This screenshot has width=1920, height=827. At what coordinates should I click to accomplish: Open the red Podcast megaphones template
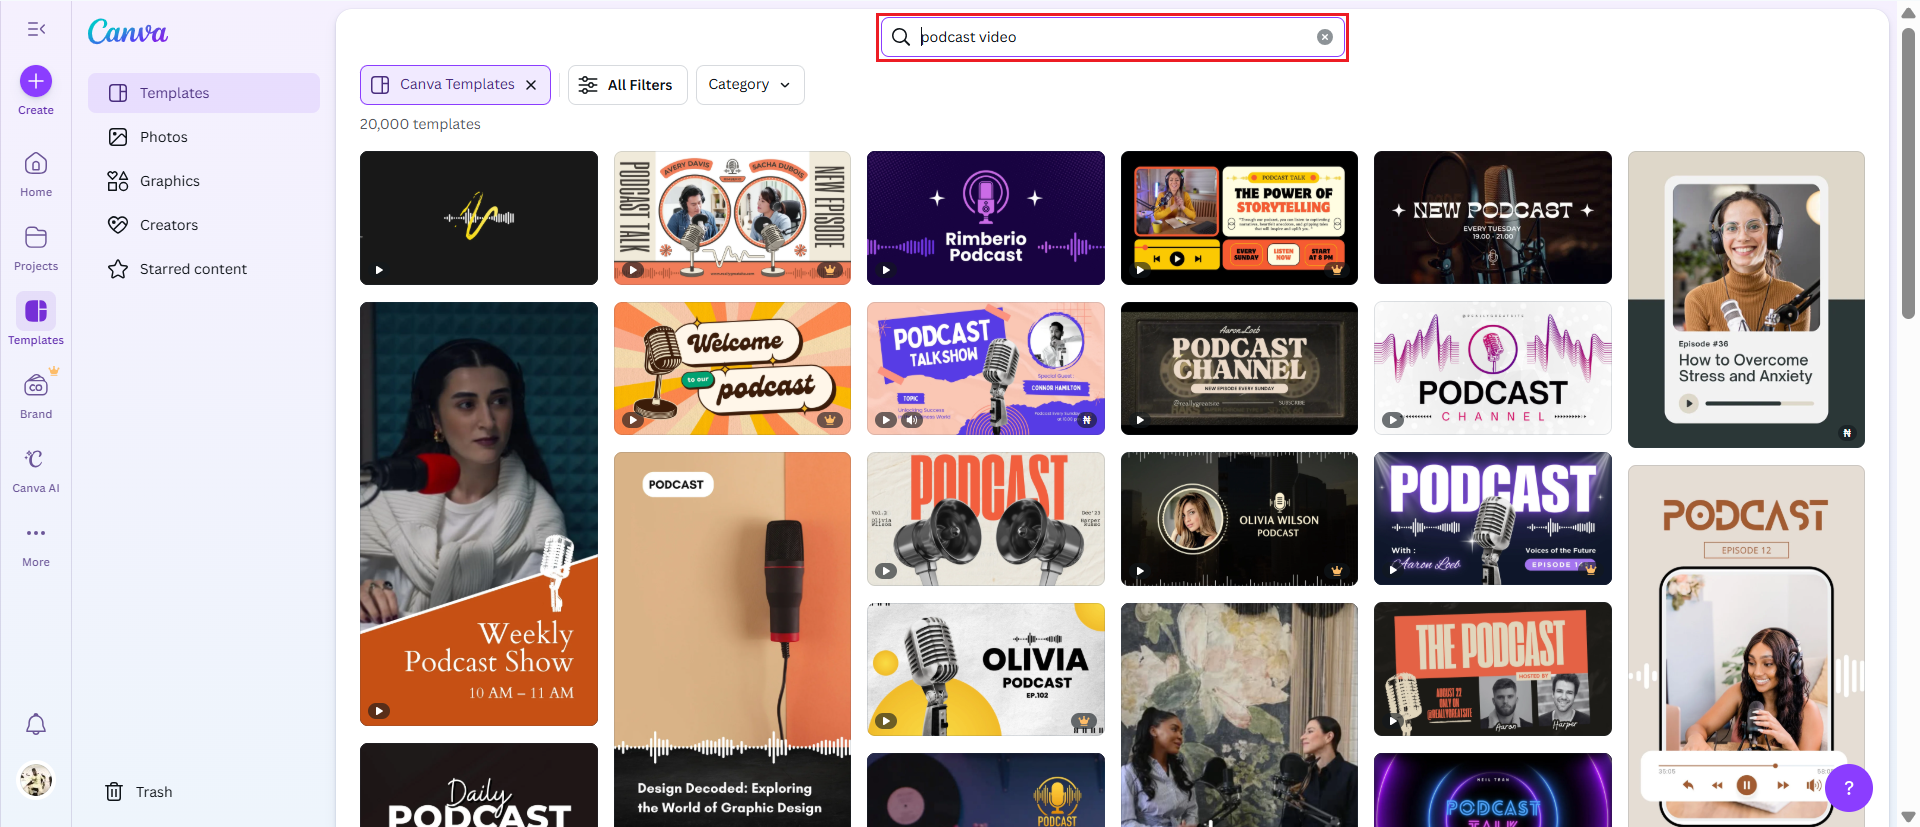[x=986, y=519]
